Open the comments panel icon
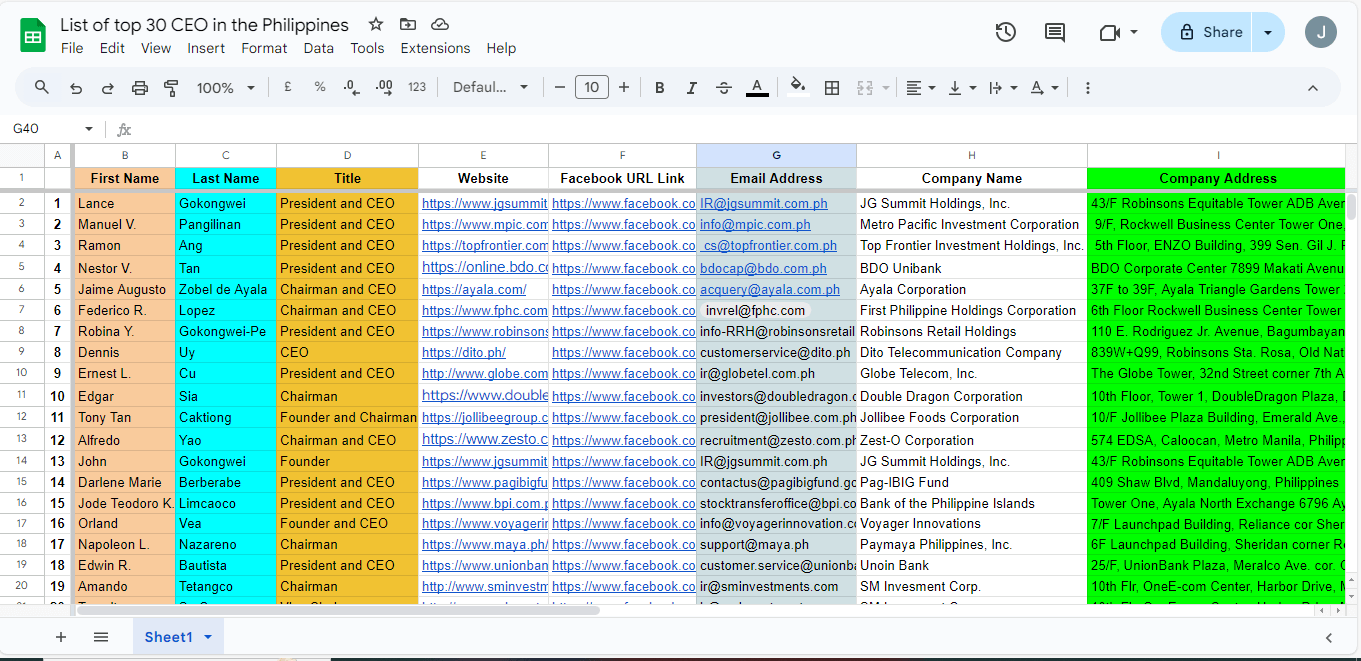1361x661 pixels. [1055, 32]
